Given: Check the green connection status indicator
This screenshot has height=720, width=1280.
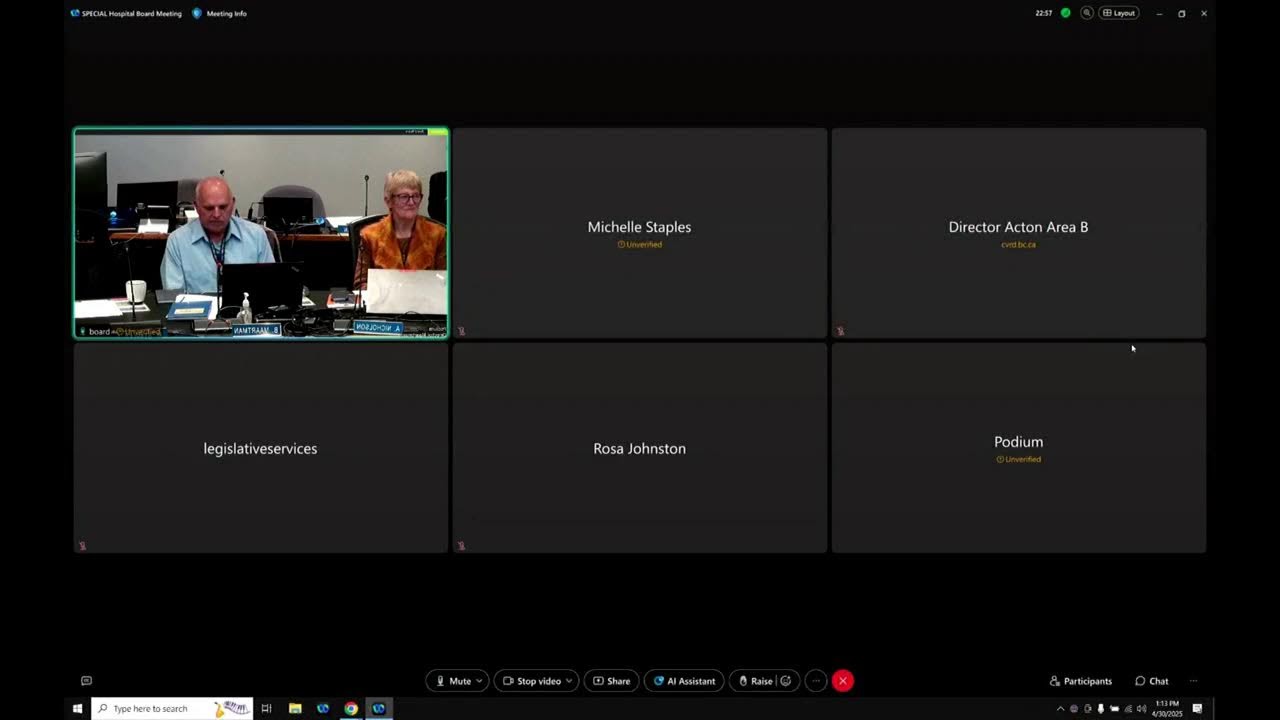Looking at the screenshot, I should click(1066, 13).
